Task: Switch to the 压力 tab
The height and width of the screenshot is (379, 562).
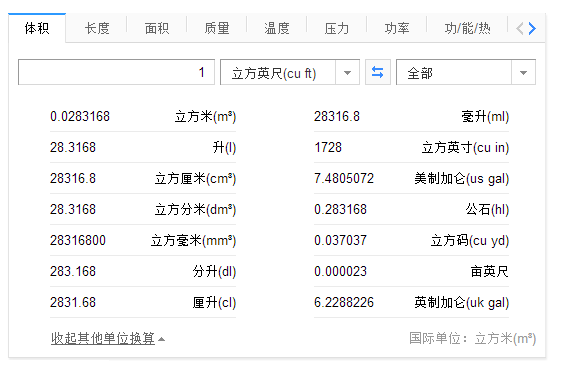Action: (x=337, y=28)
